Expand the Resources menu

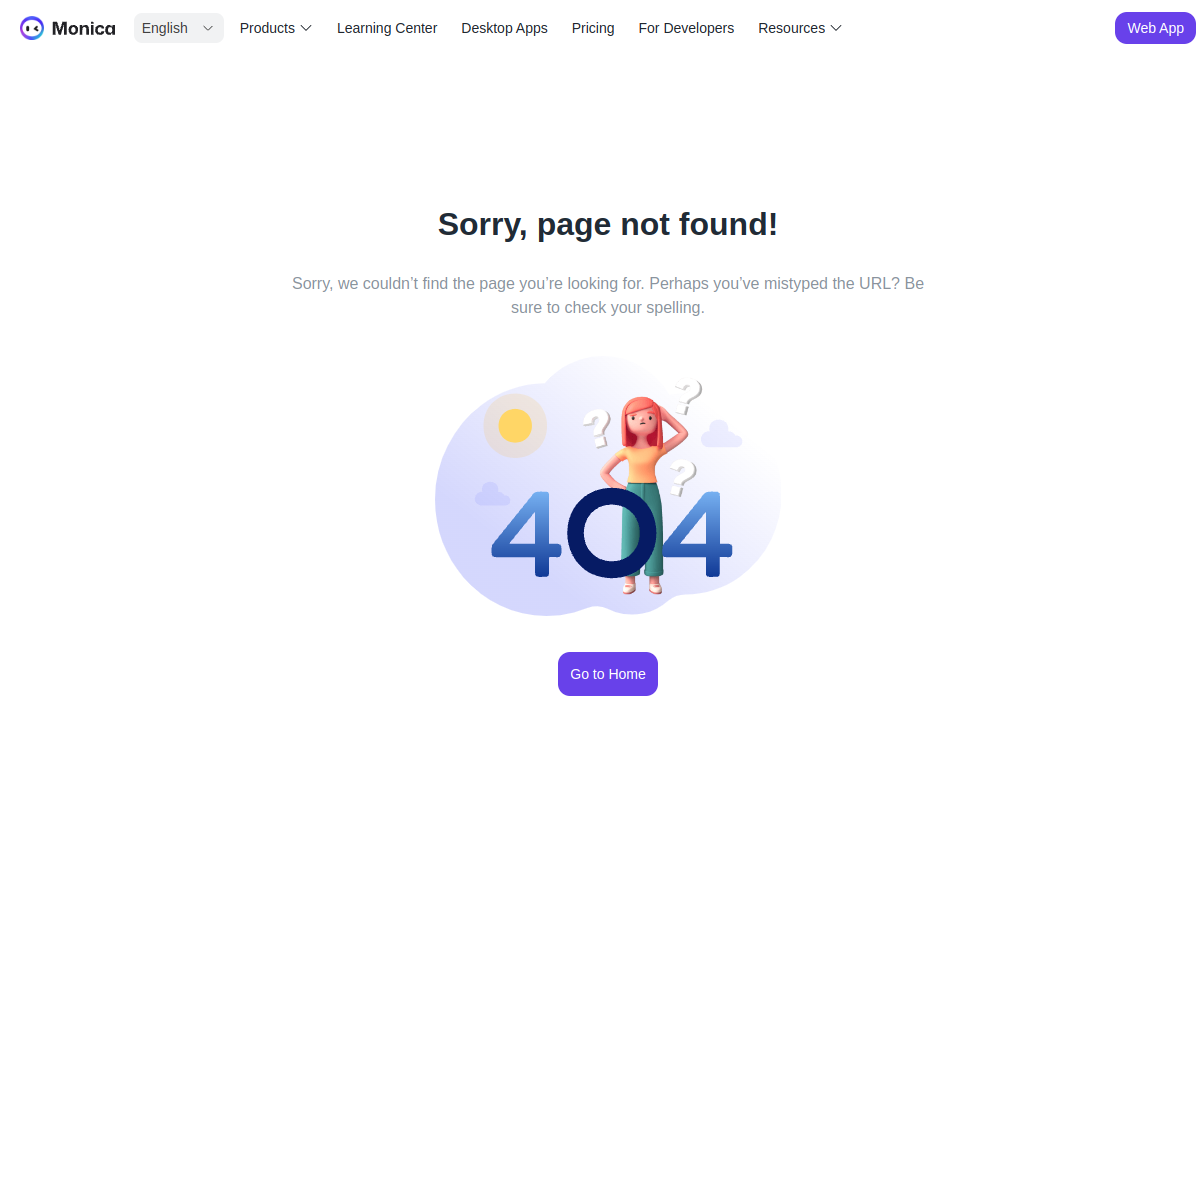click(800, 28)
